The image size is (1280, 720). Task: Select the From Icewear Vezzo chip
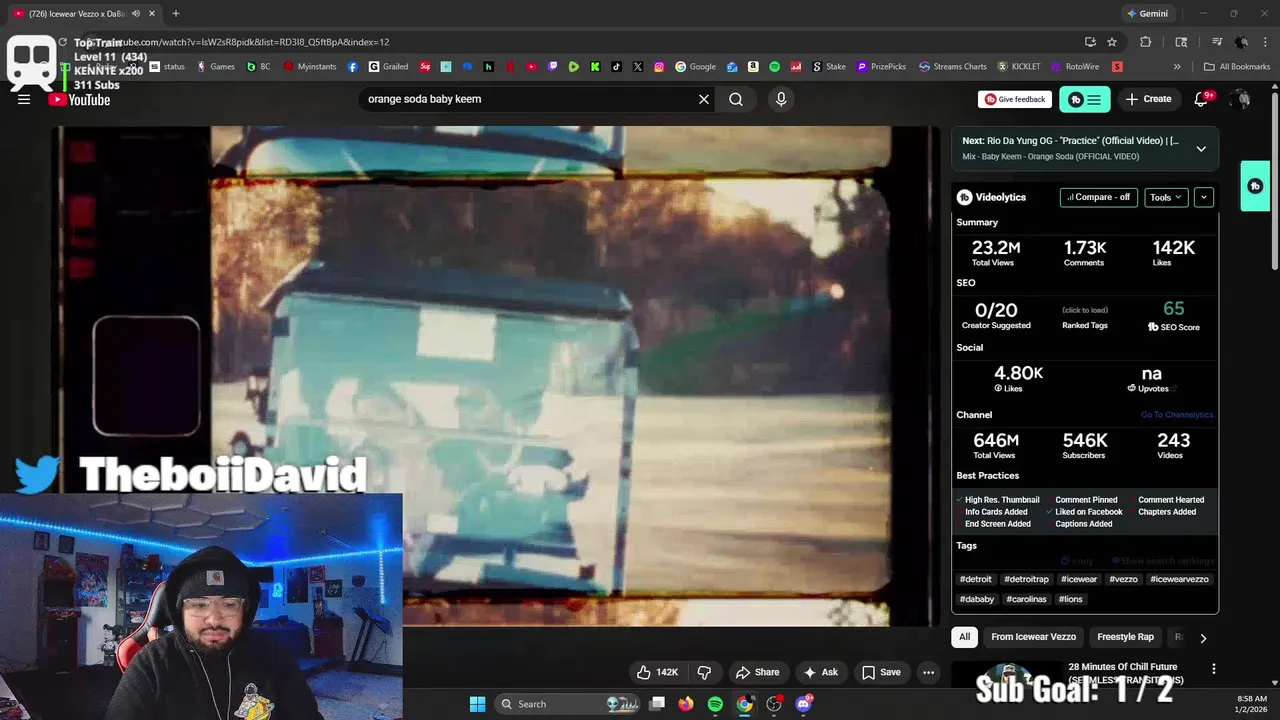1034,637
